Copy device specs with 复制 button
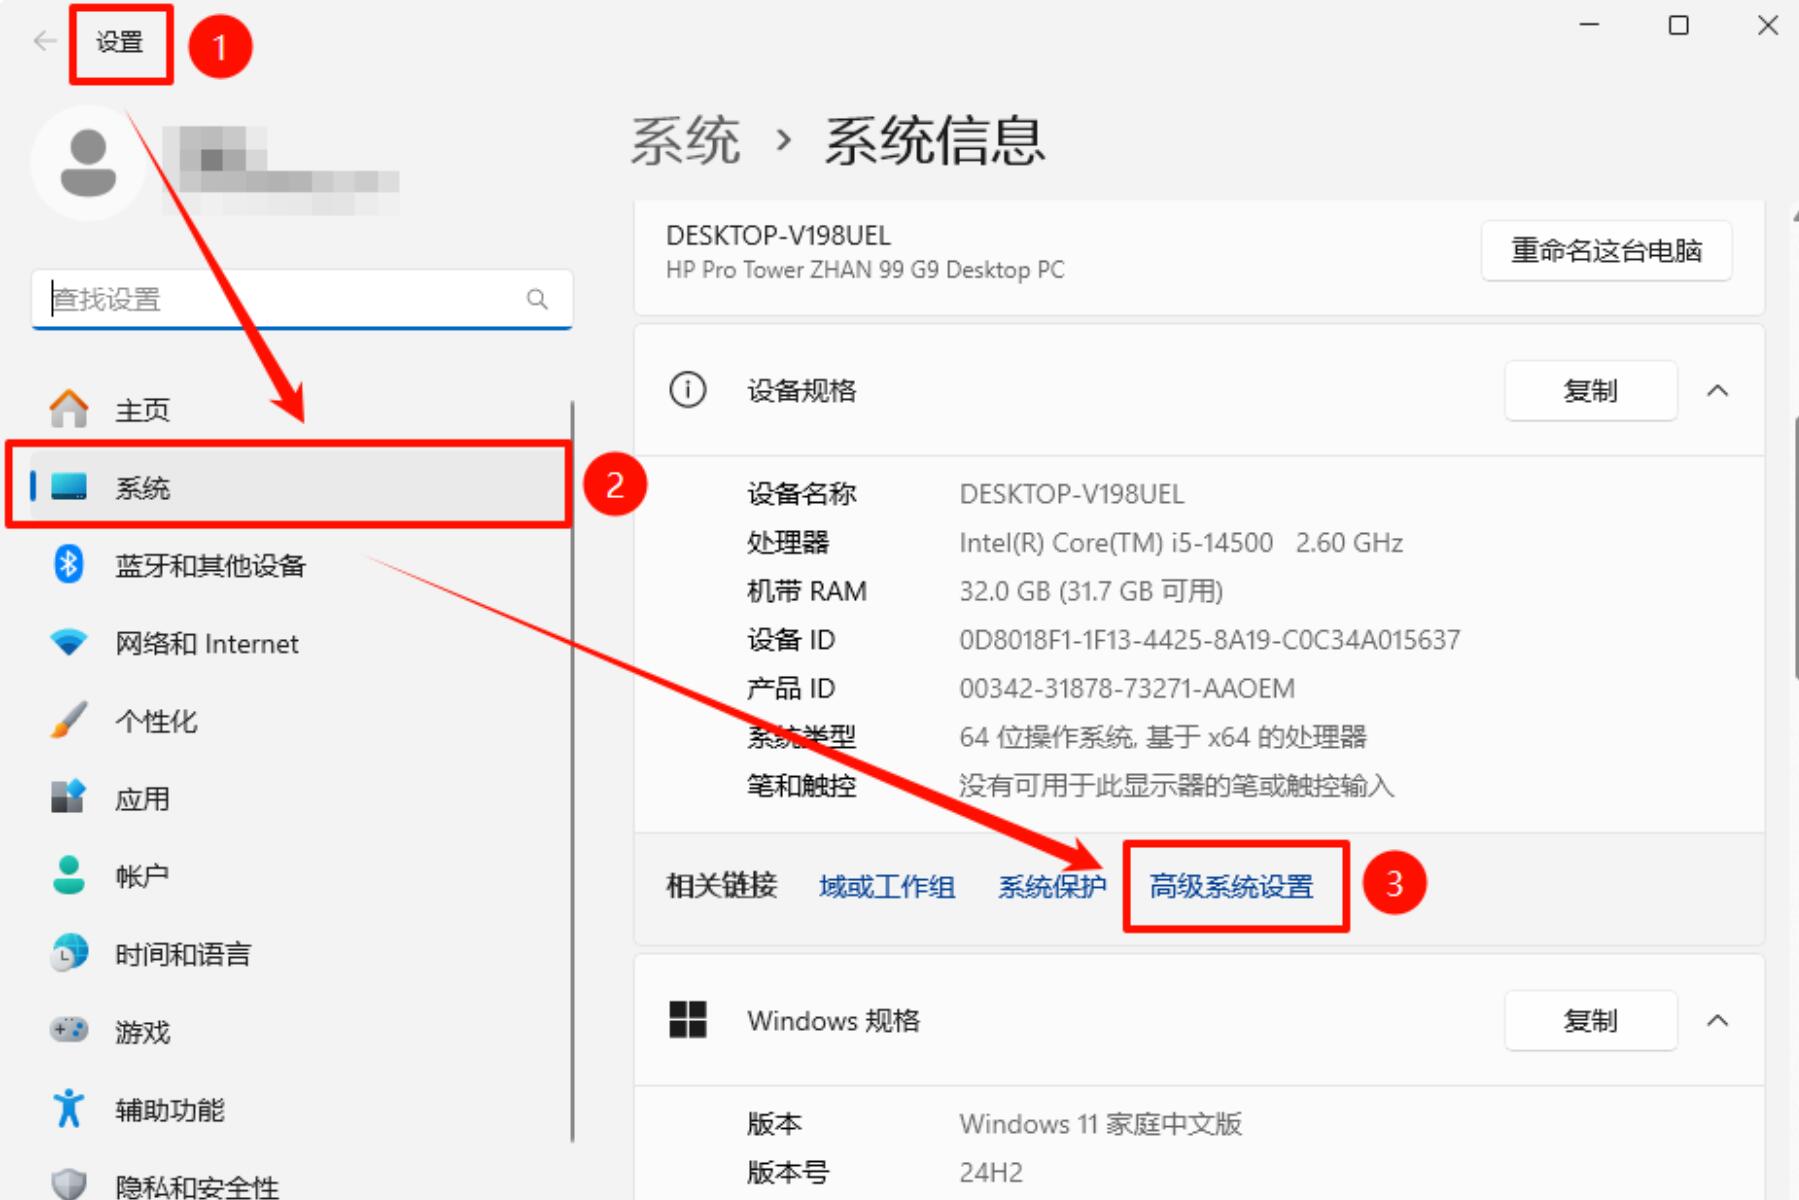Viewport: 1799px width, 1200px height. (1589, 391)
